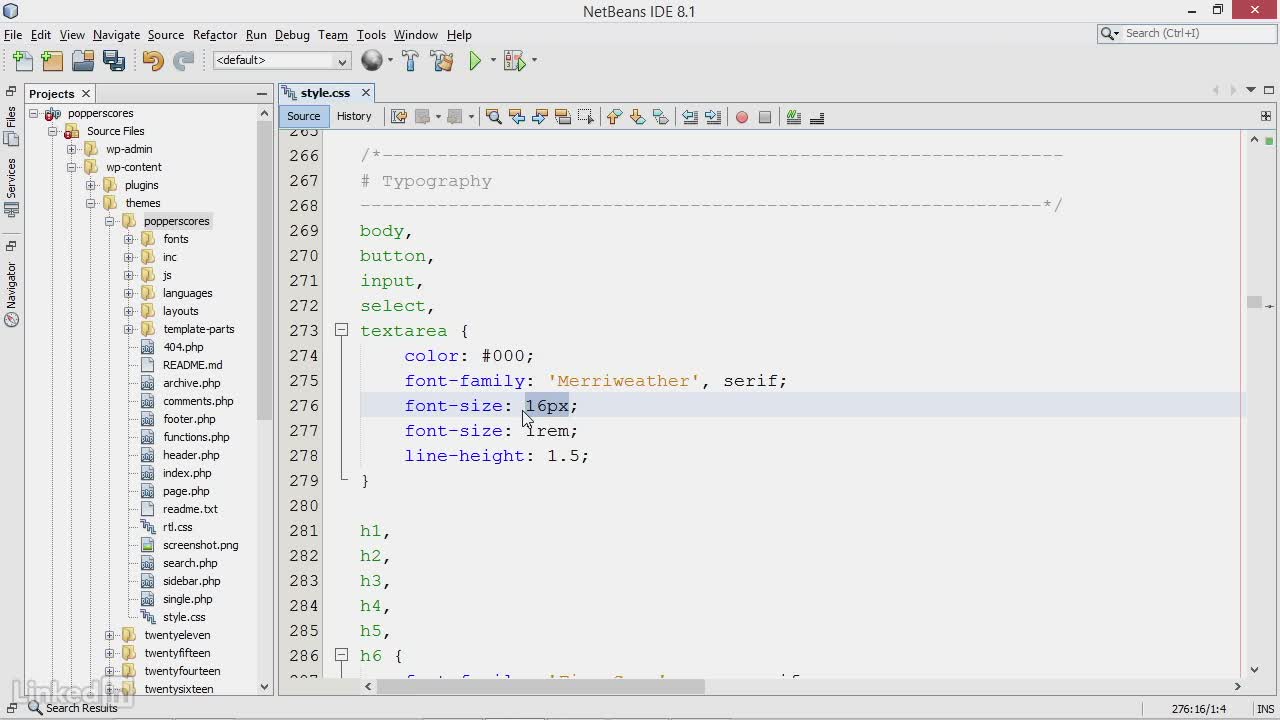Open the File menu
The image size is (1280, 720).
pos(13,34)
